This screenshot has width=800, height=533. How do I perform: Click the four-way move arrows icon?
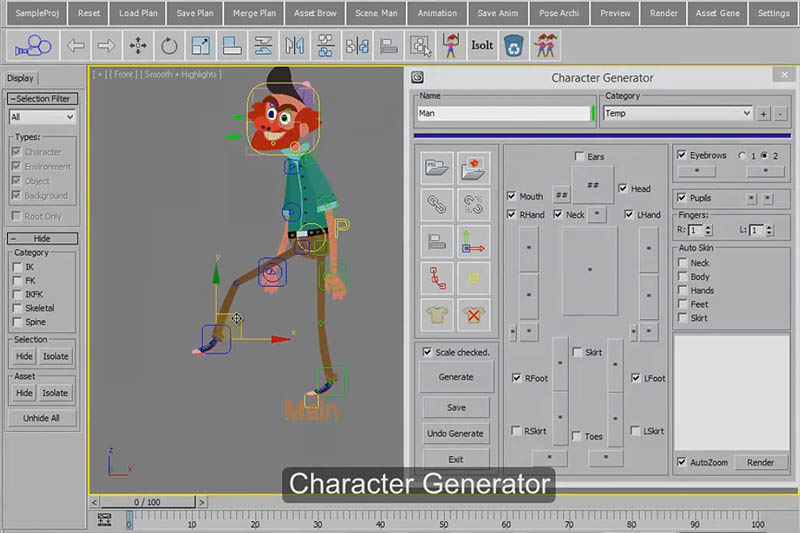pyautogui.click(x=137, y=45)
